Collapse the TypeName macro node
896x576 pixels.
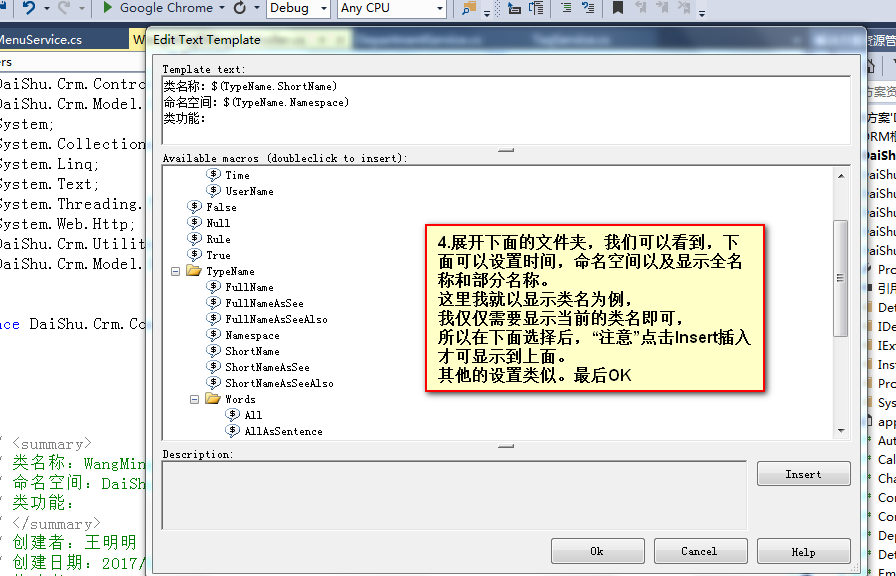point(173,272)
